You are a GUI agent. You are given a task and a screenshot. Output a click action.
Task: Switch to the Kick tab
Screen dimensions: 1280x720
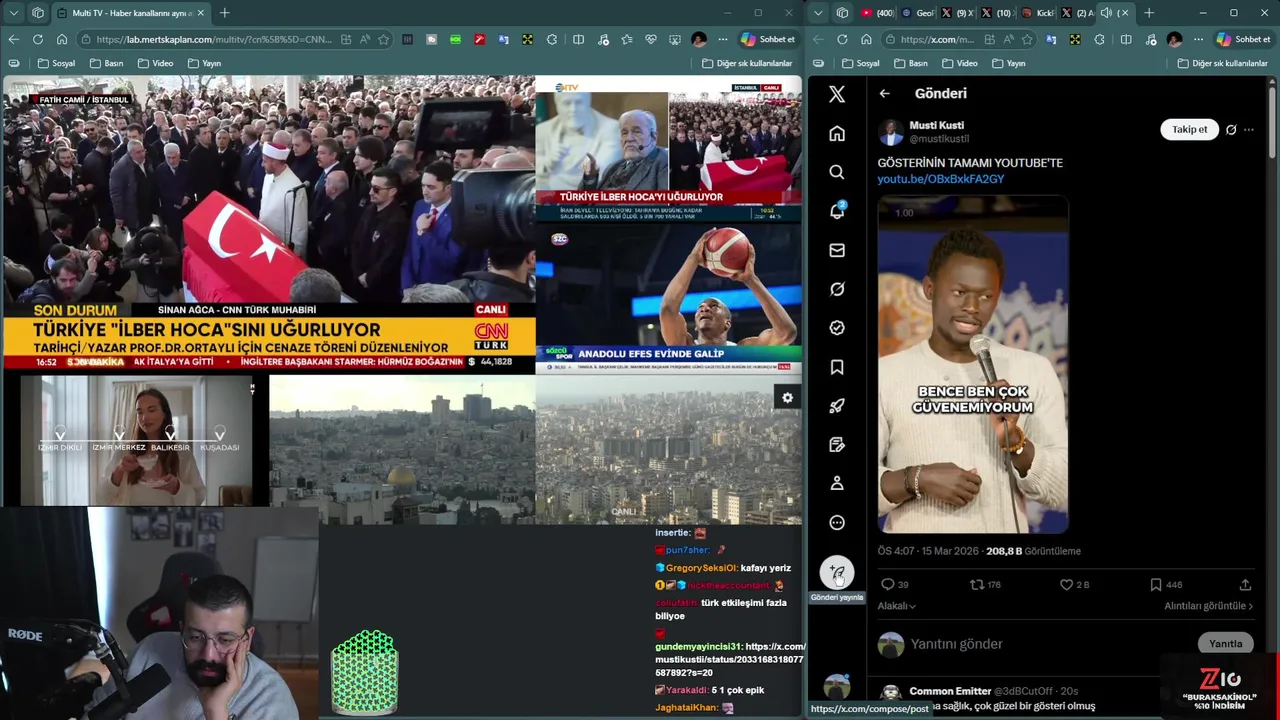1037,13
